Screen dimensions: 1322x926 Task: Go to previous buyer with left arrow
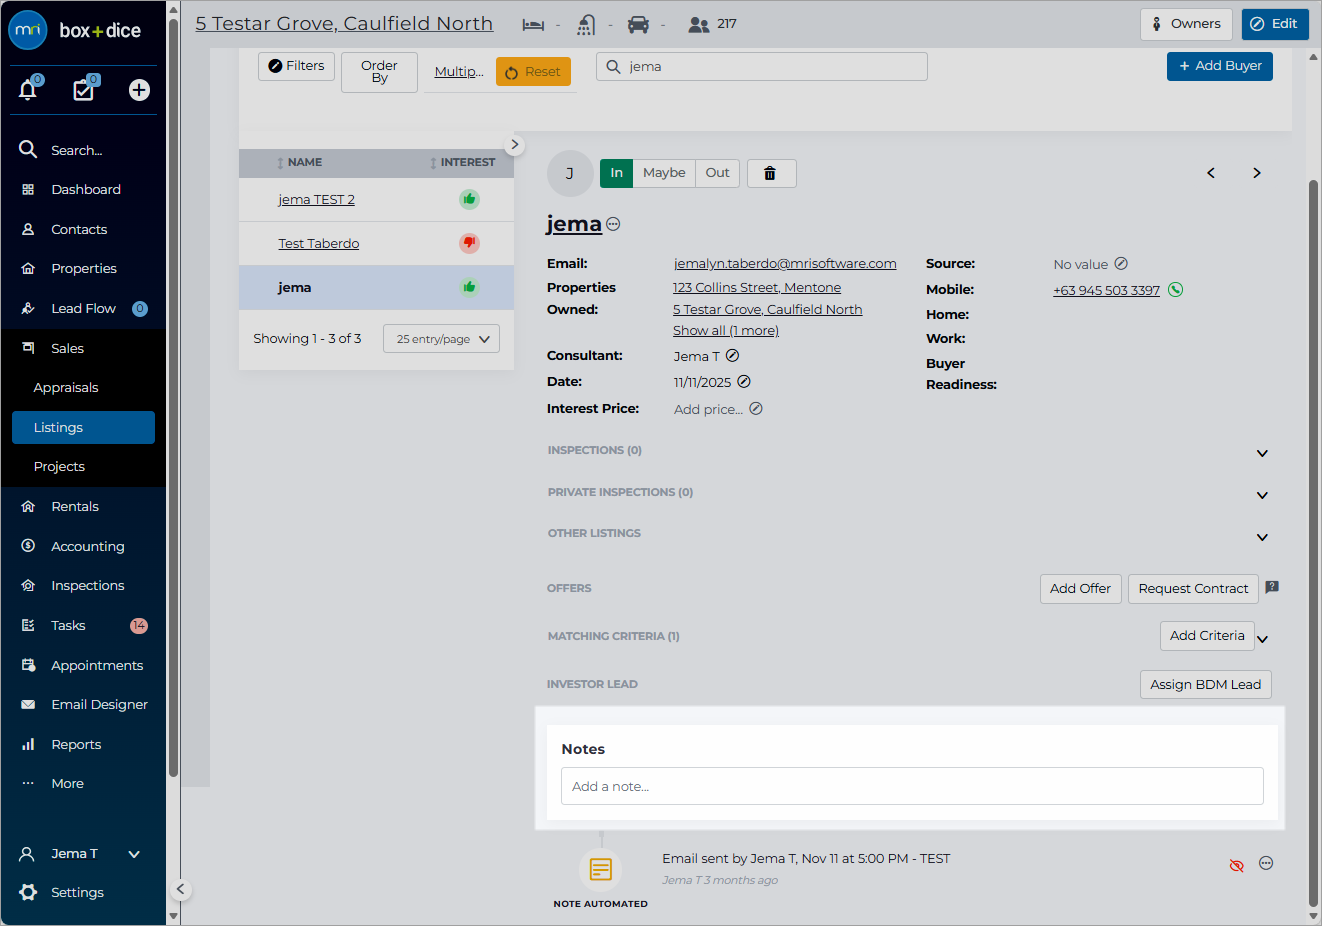1211,173
